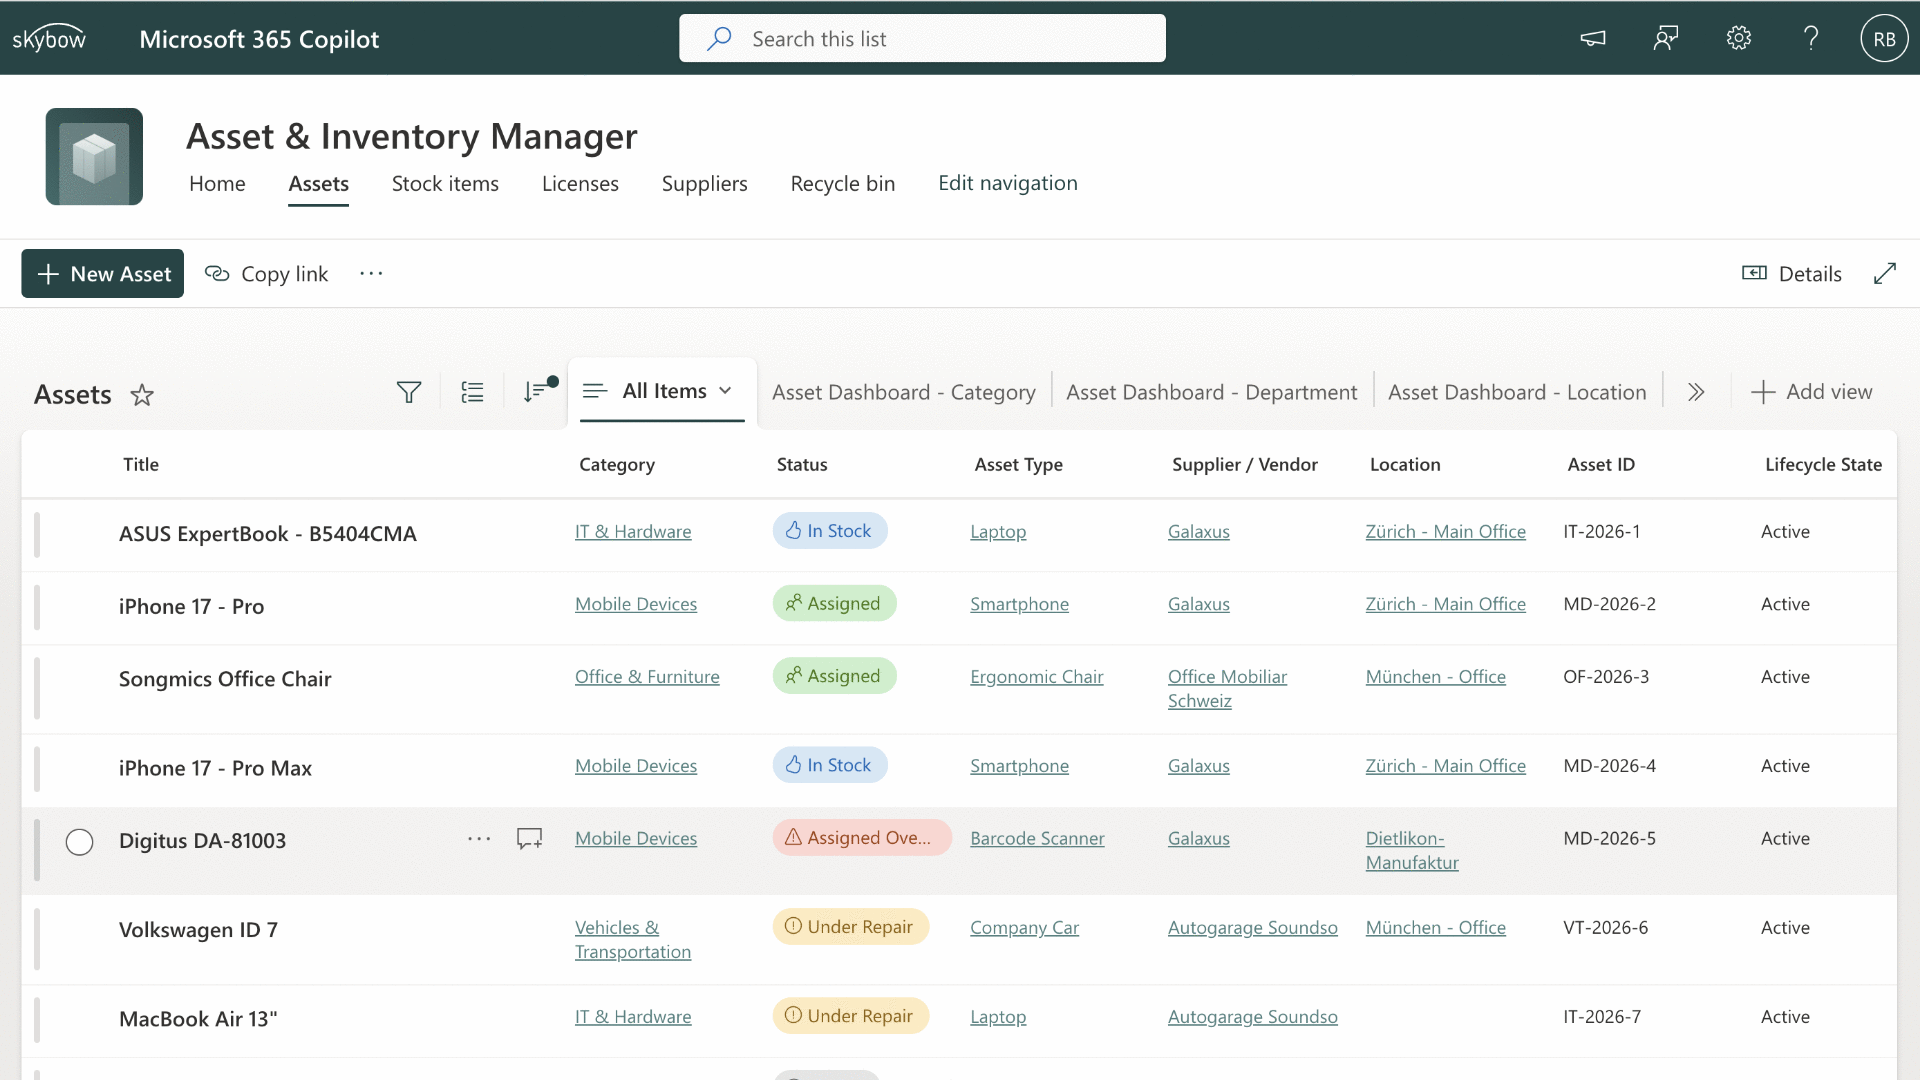This screenshot has width=1920, height=1080.
Task: Open Autogarage Soundso link for MacBook Air
Action: pyautogui.click(x=1252, y=1016)
